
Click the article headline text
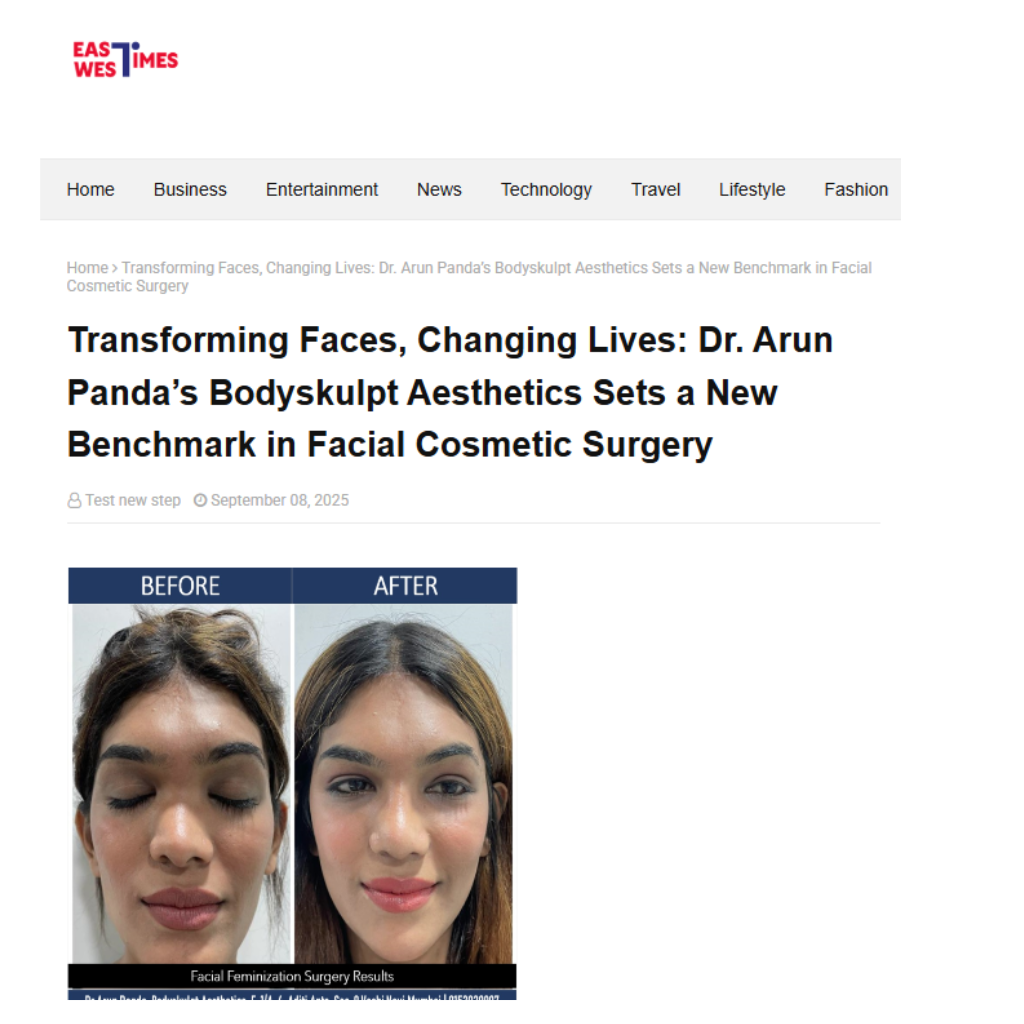coord(450,392)
